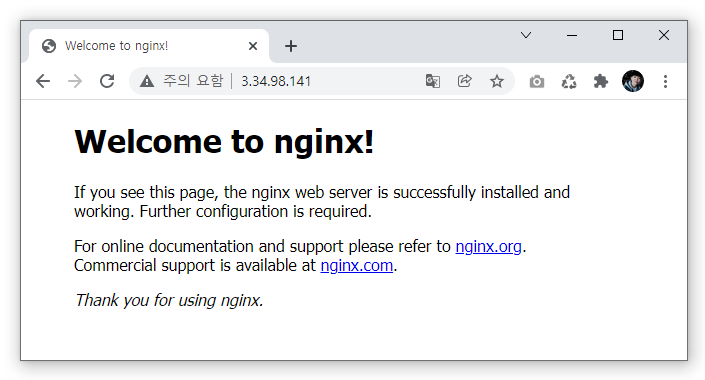705x380 pixels.
Task: Open a new tab with plus button
Action: pyautogui.click(x=291, y=46)
